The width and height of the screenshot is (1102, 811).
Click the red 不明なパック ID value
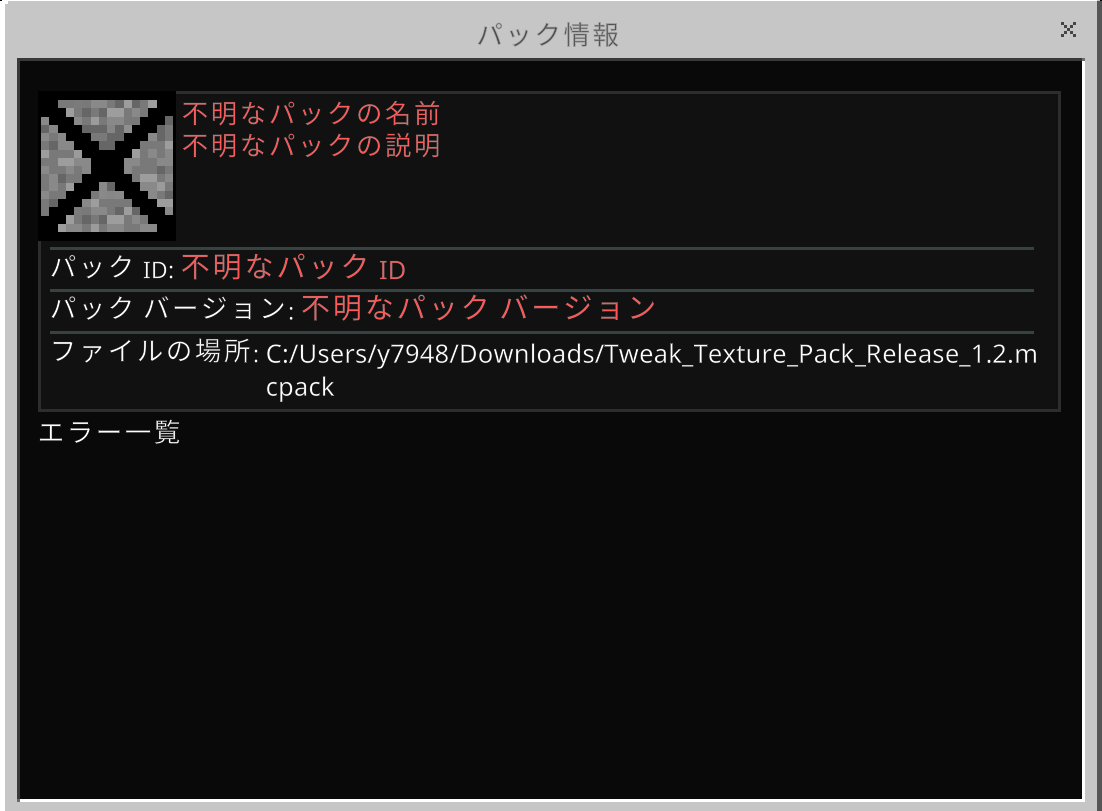293,269
